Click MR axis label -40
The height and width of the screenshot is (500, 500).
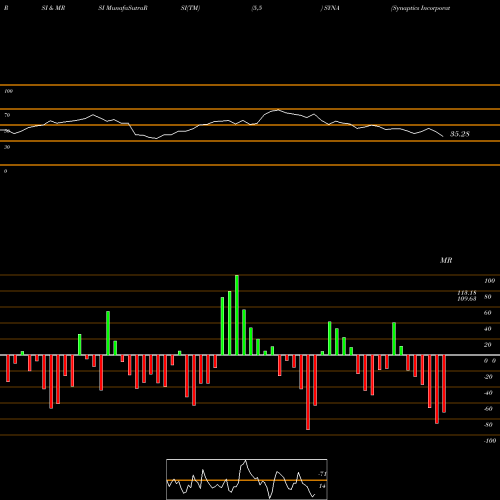coord(488,393)
